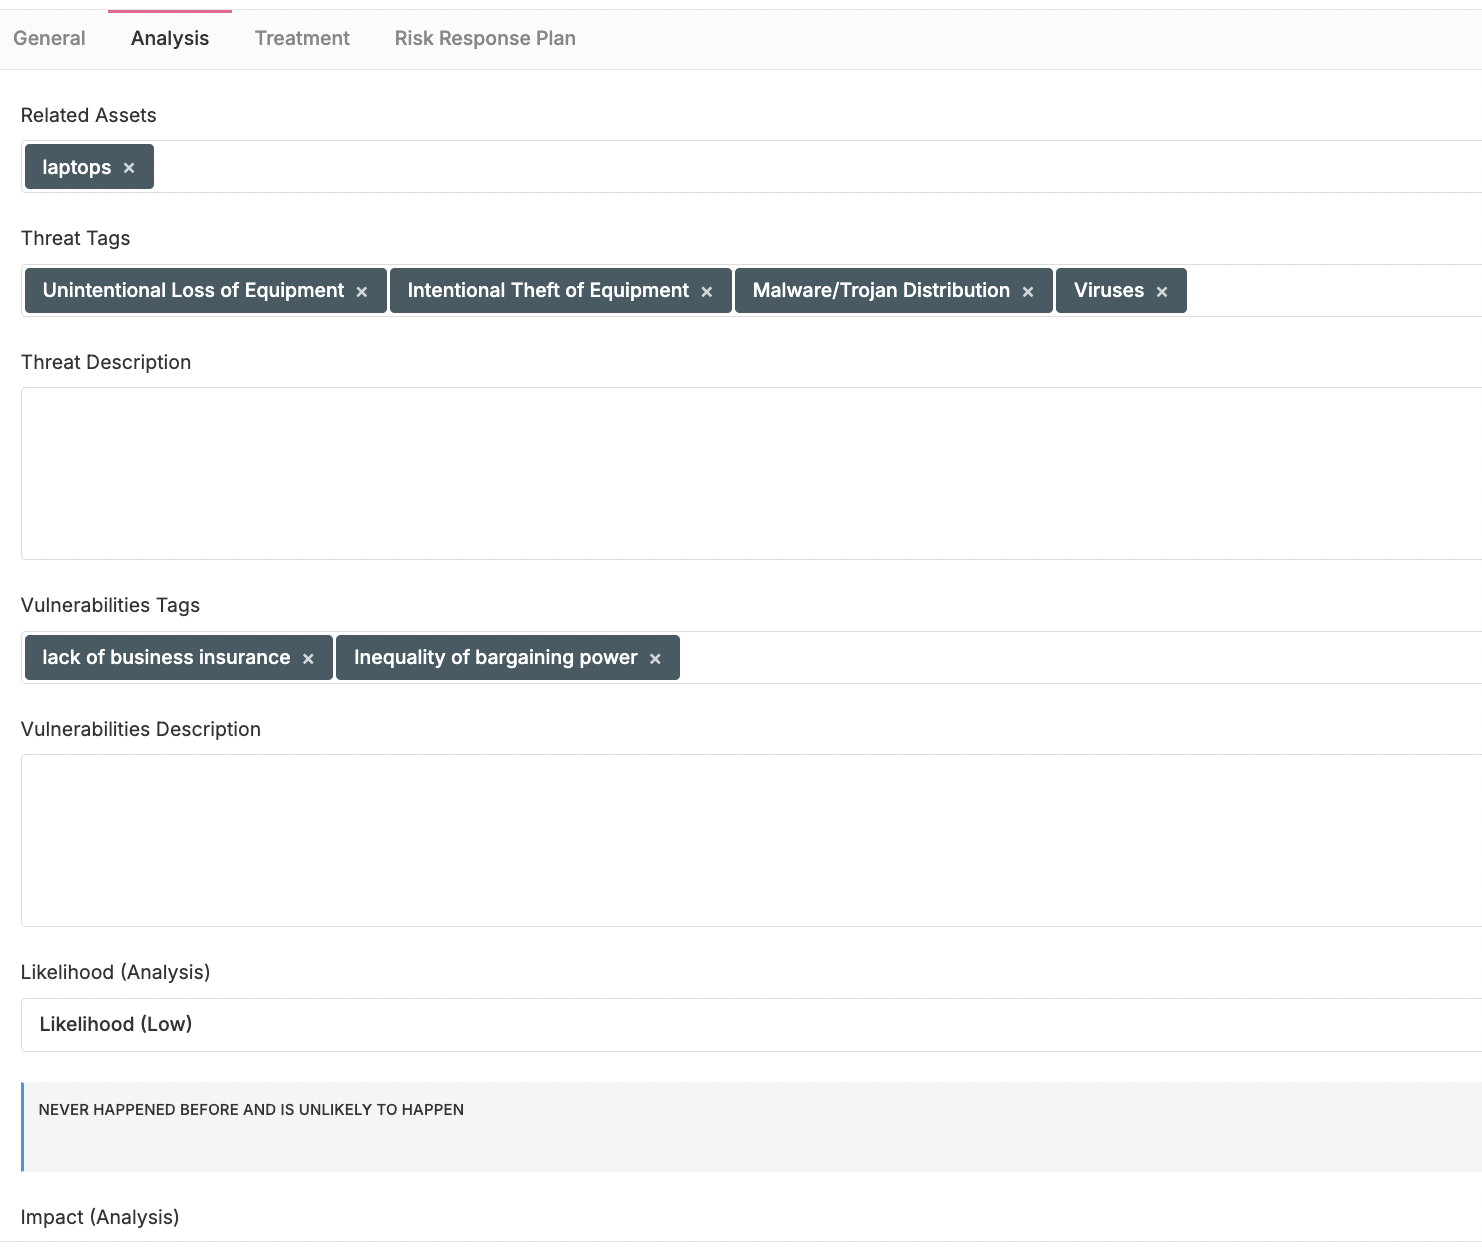Click empty area of Threat Tags field

[1330, 291]
